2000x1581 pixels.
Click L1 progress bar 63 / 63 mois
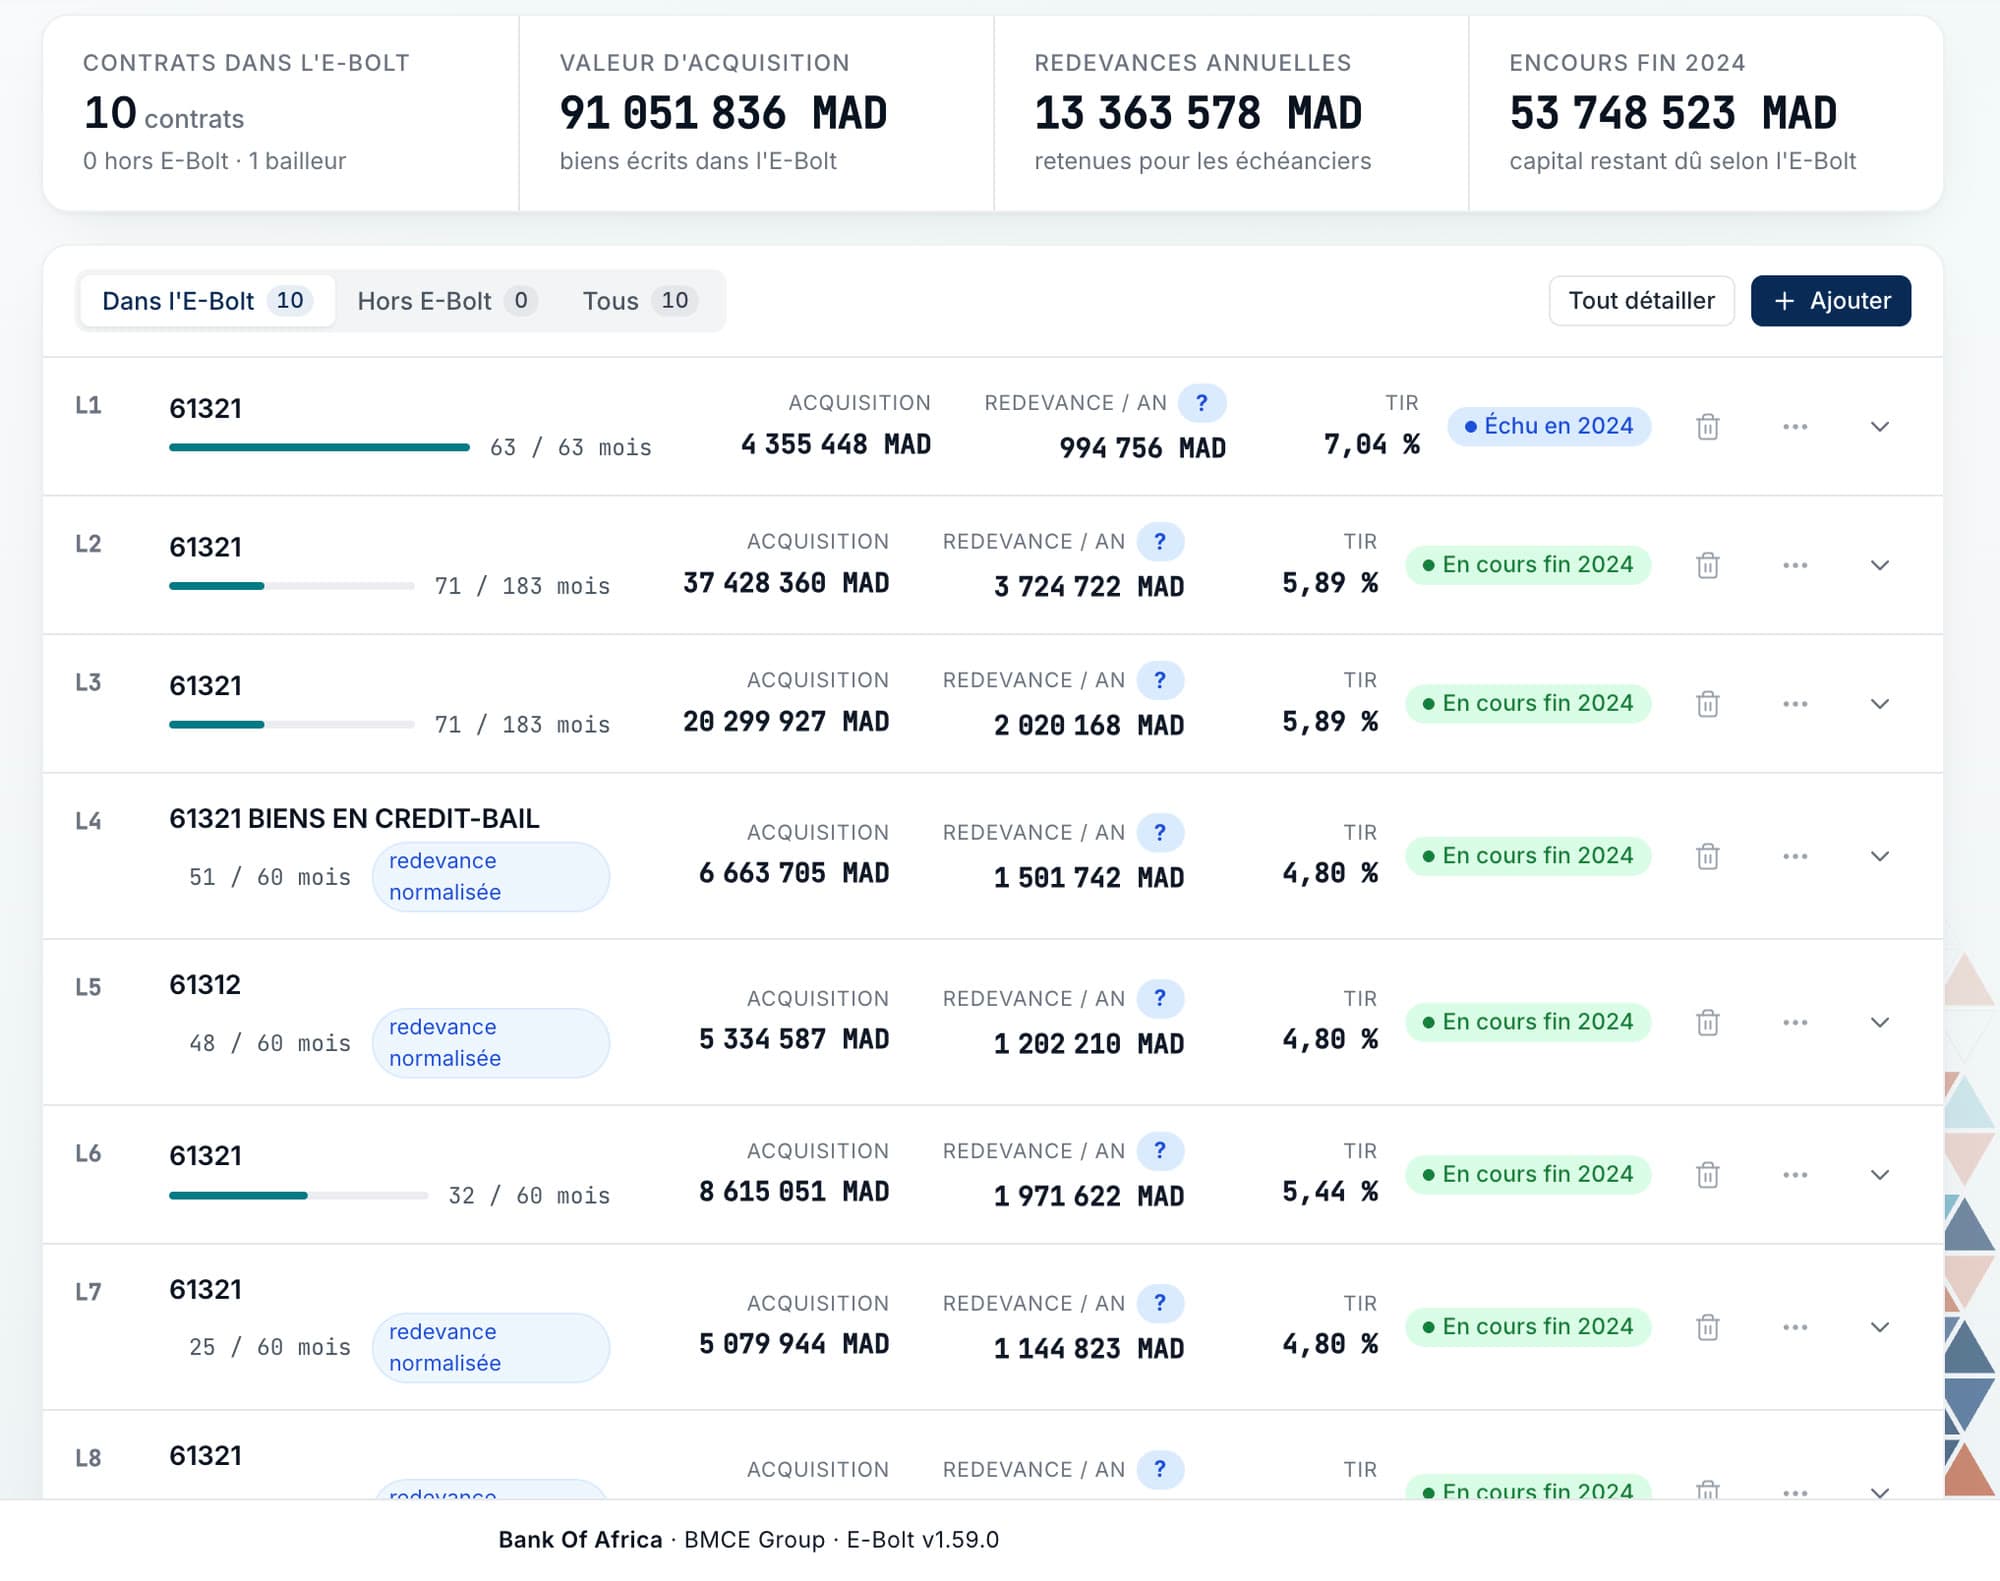click(319, 447)
